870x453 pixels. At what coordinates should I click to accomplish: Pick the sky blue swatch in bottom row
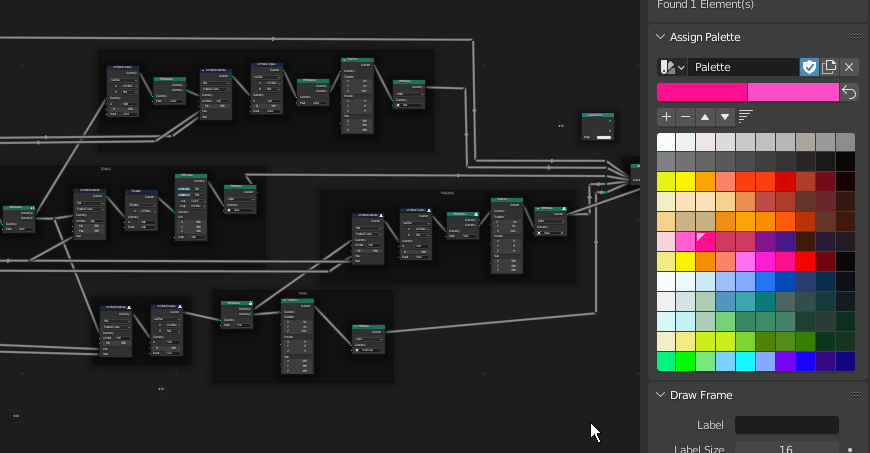point(726,361)
